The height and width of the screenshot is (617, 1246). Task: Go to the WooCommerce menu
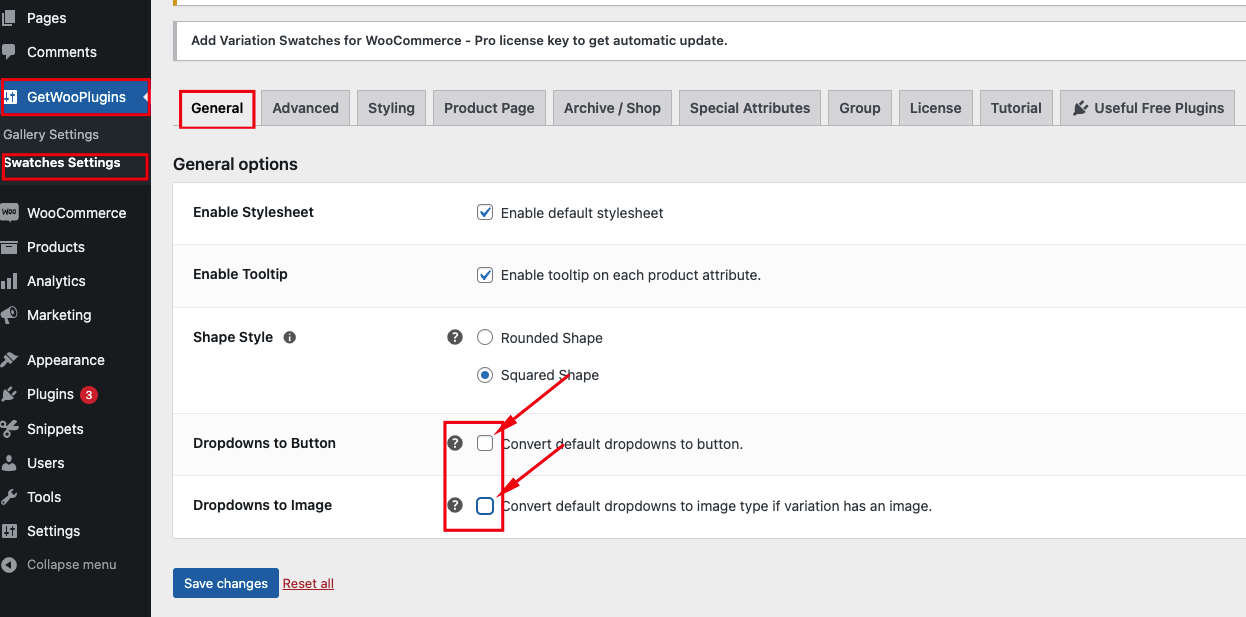(76, 213)
